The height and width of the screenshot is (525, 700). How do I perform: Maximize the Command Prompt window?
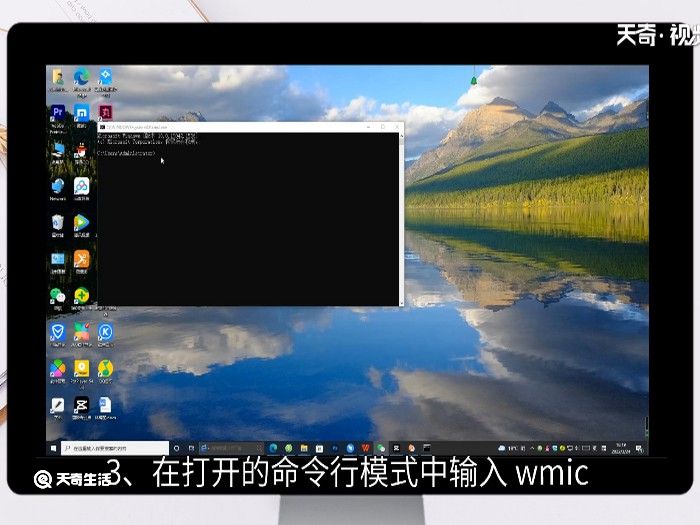point(383,127)
